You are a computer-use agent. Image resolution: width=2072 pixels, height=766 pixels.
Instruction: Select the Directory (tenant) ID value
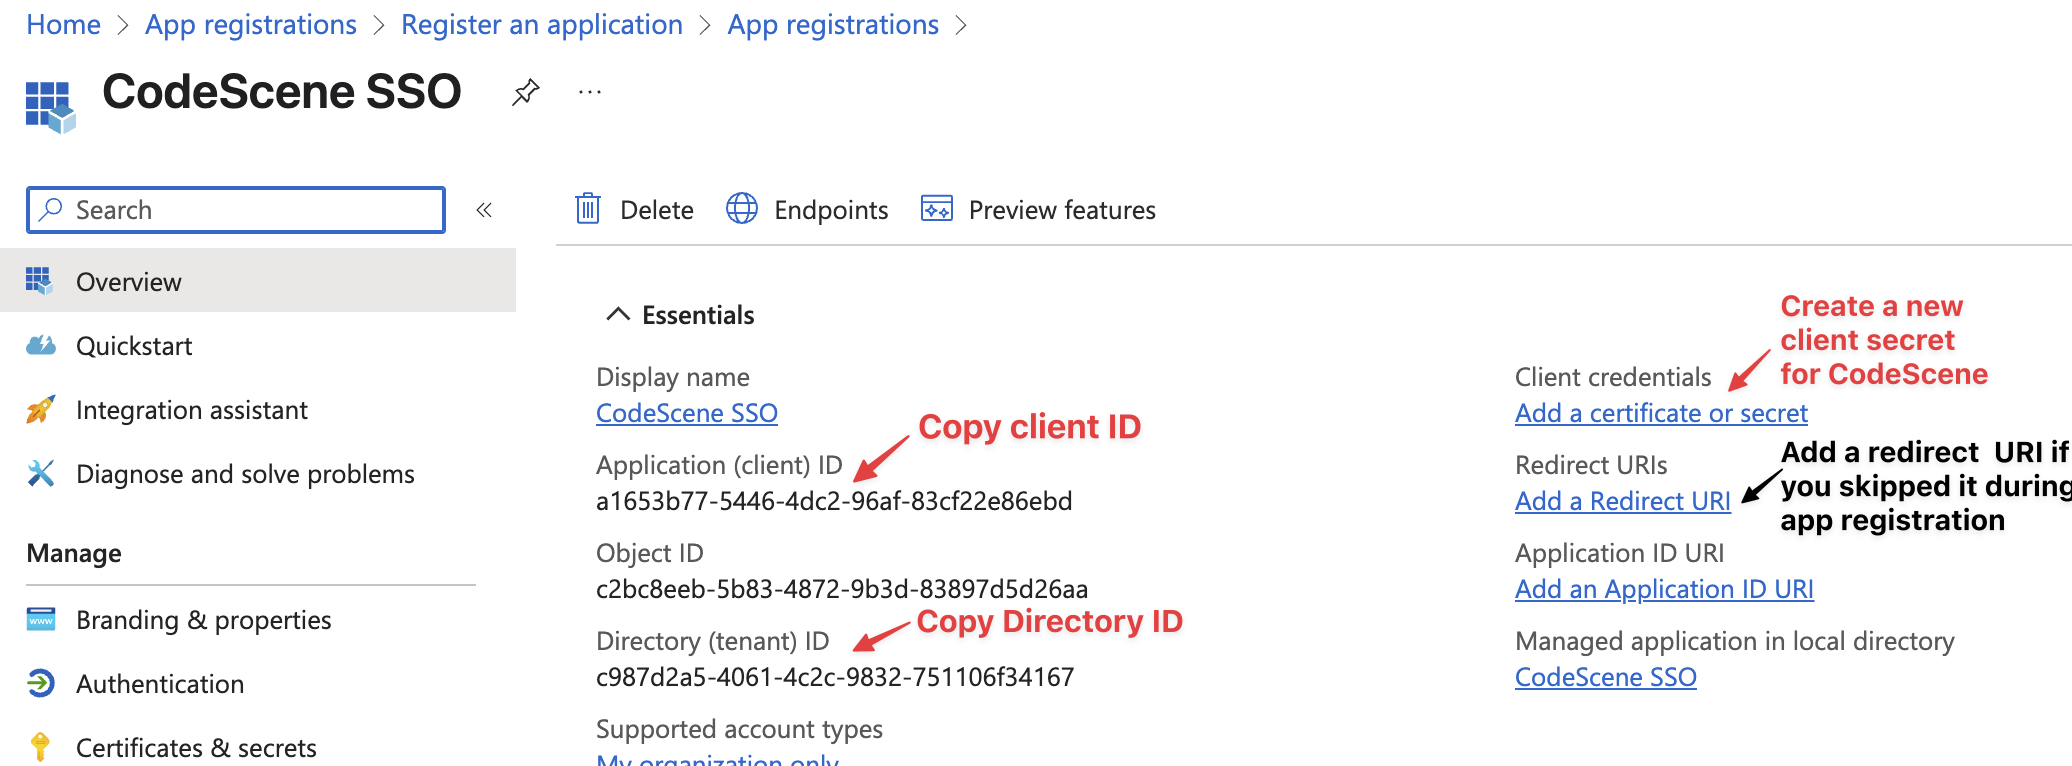[x=835, y=677]
